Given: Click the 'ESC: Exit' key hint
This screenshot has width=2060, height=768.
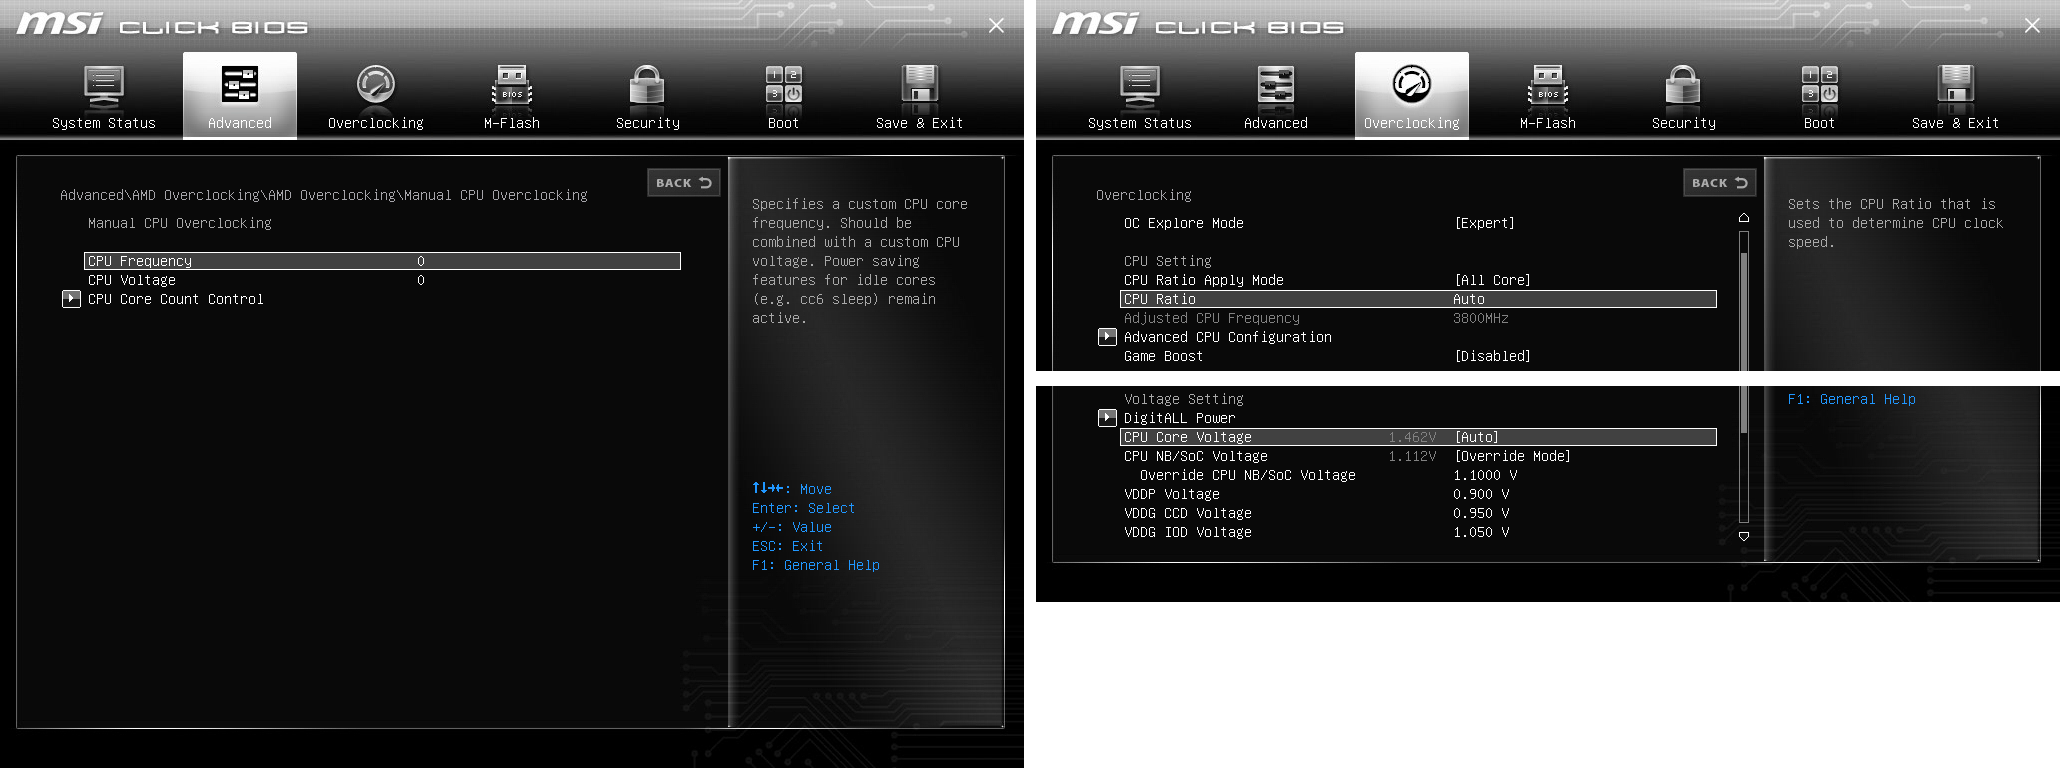Looking at the screenshot, I should pos(788,546).
